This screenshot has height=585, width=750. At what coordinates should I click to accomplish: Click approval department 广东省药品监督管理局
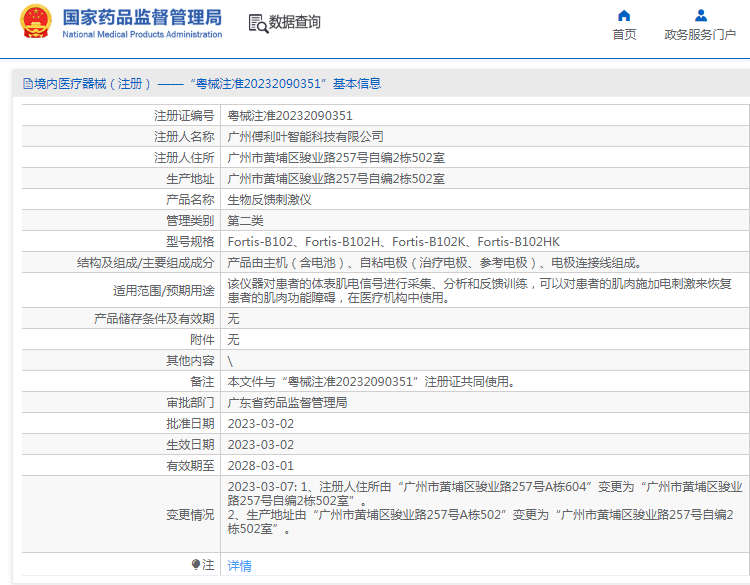click(x=287, y=403)
